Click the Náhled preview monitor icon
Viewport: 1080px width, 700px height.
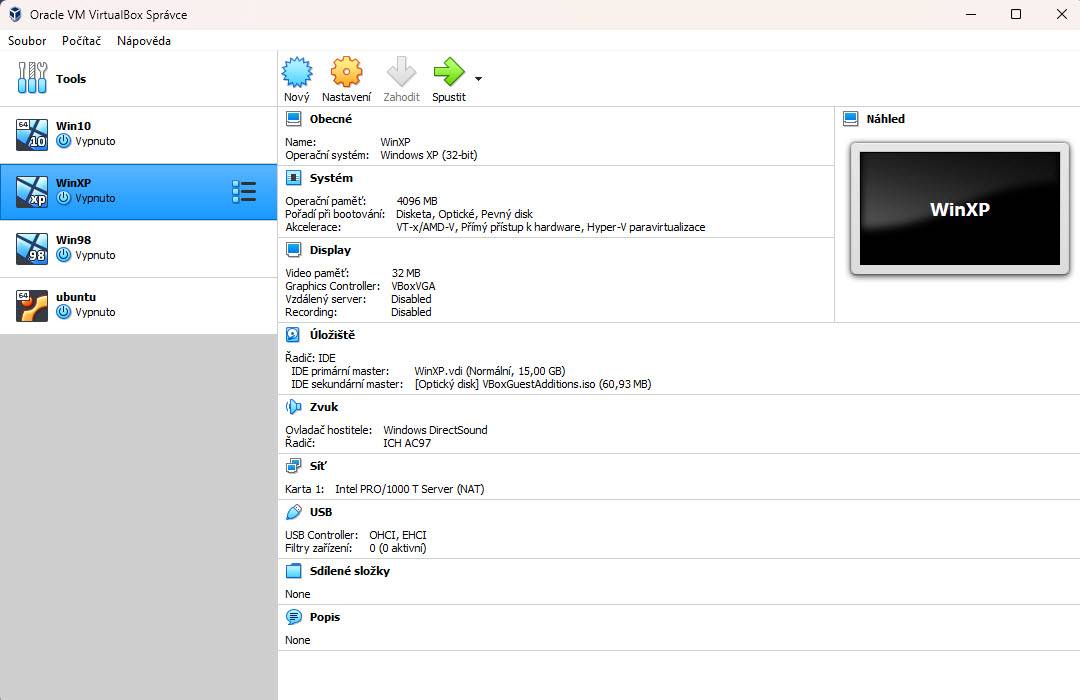(851, 119)
